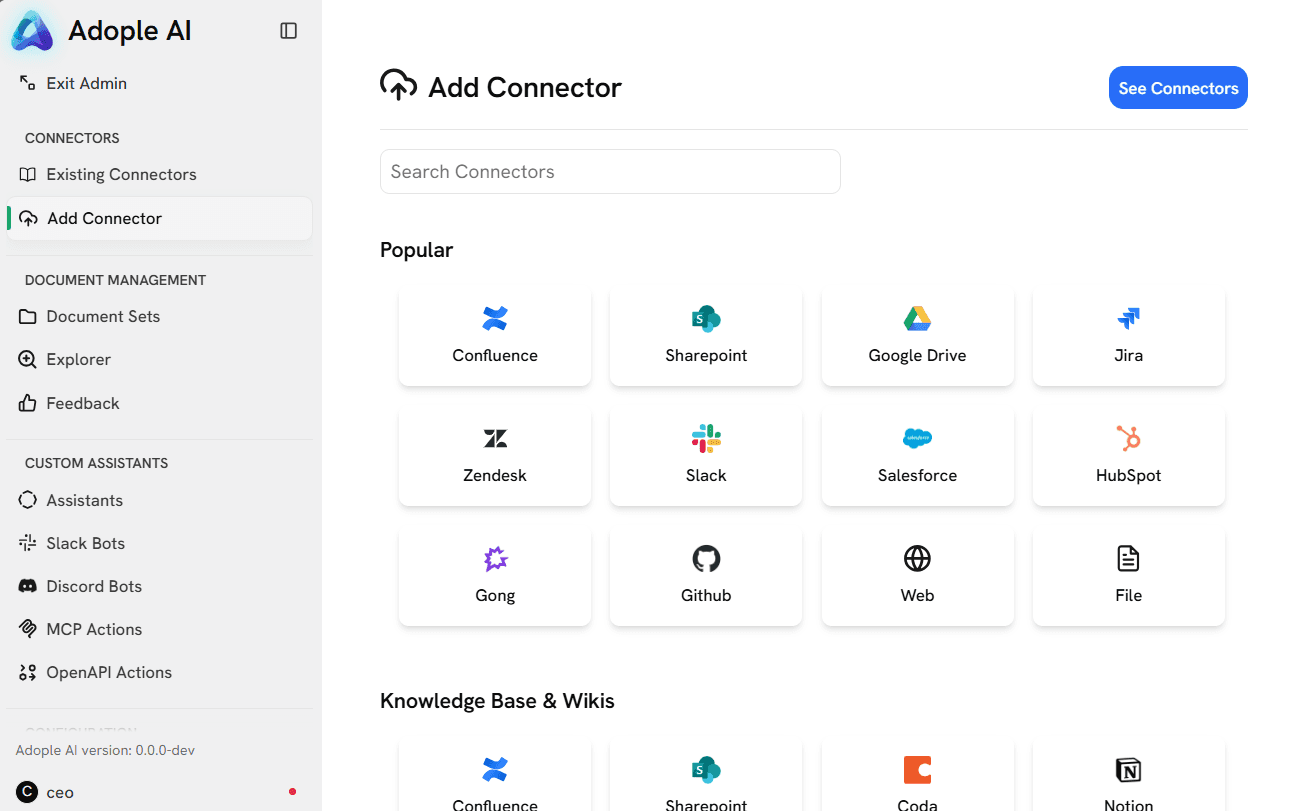Open the Explorer section
The width and height of the screenshot is (1297, 811).
159,359
